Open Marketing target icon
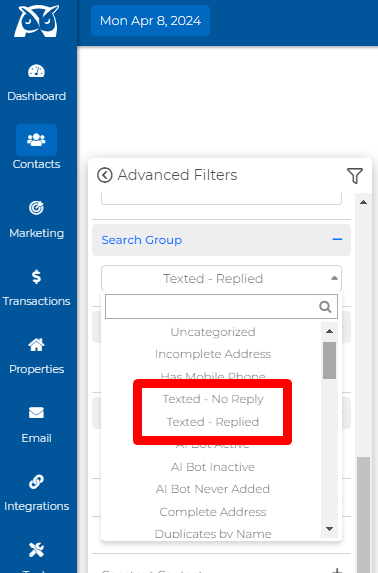378x573 pixels. pos(36,208)
